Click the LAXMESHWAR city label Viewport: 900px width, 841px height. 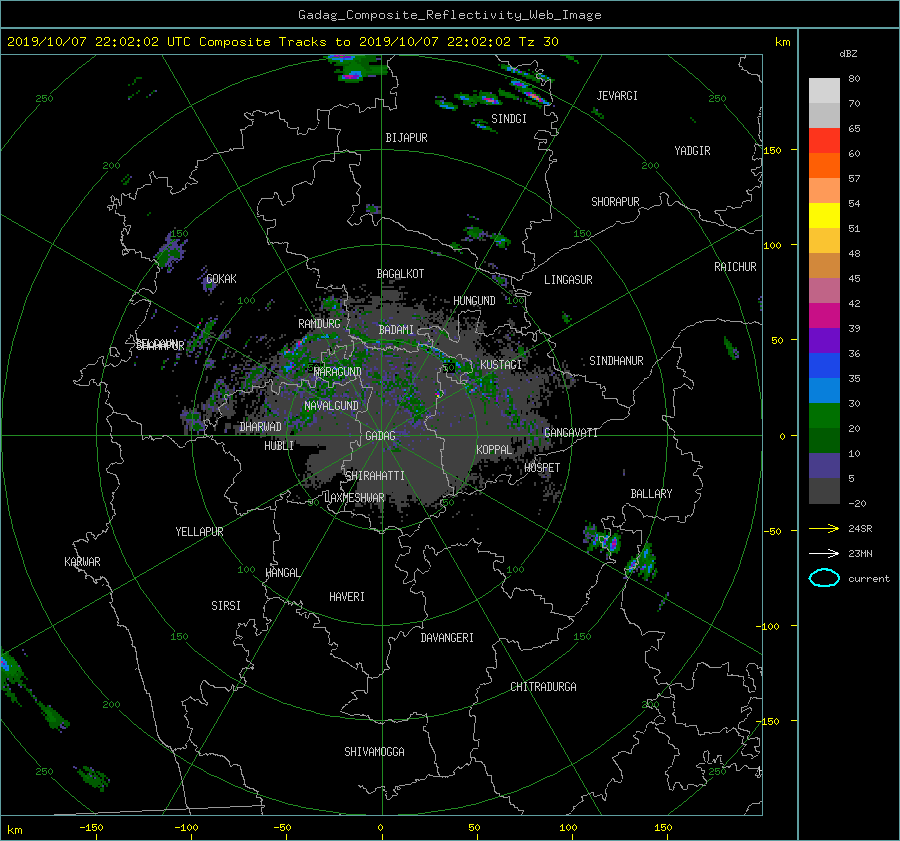(354, 498)
